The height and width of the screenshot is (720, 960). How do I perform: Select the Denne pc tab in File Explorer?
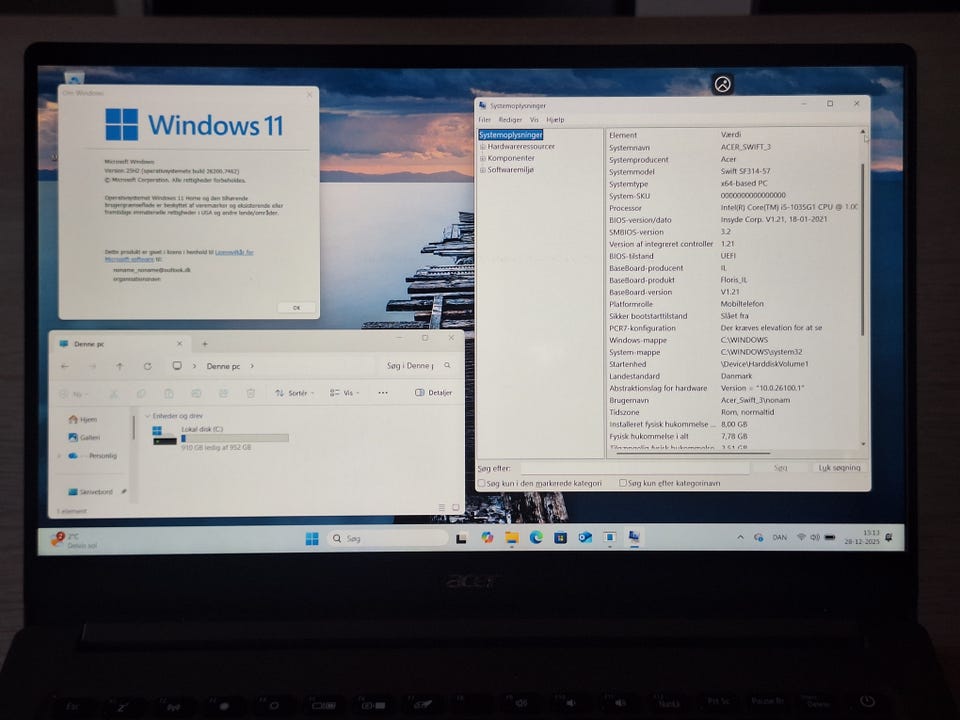coord(121,344)
